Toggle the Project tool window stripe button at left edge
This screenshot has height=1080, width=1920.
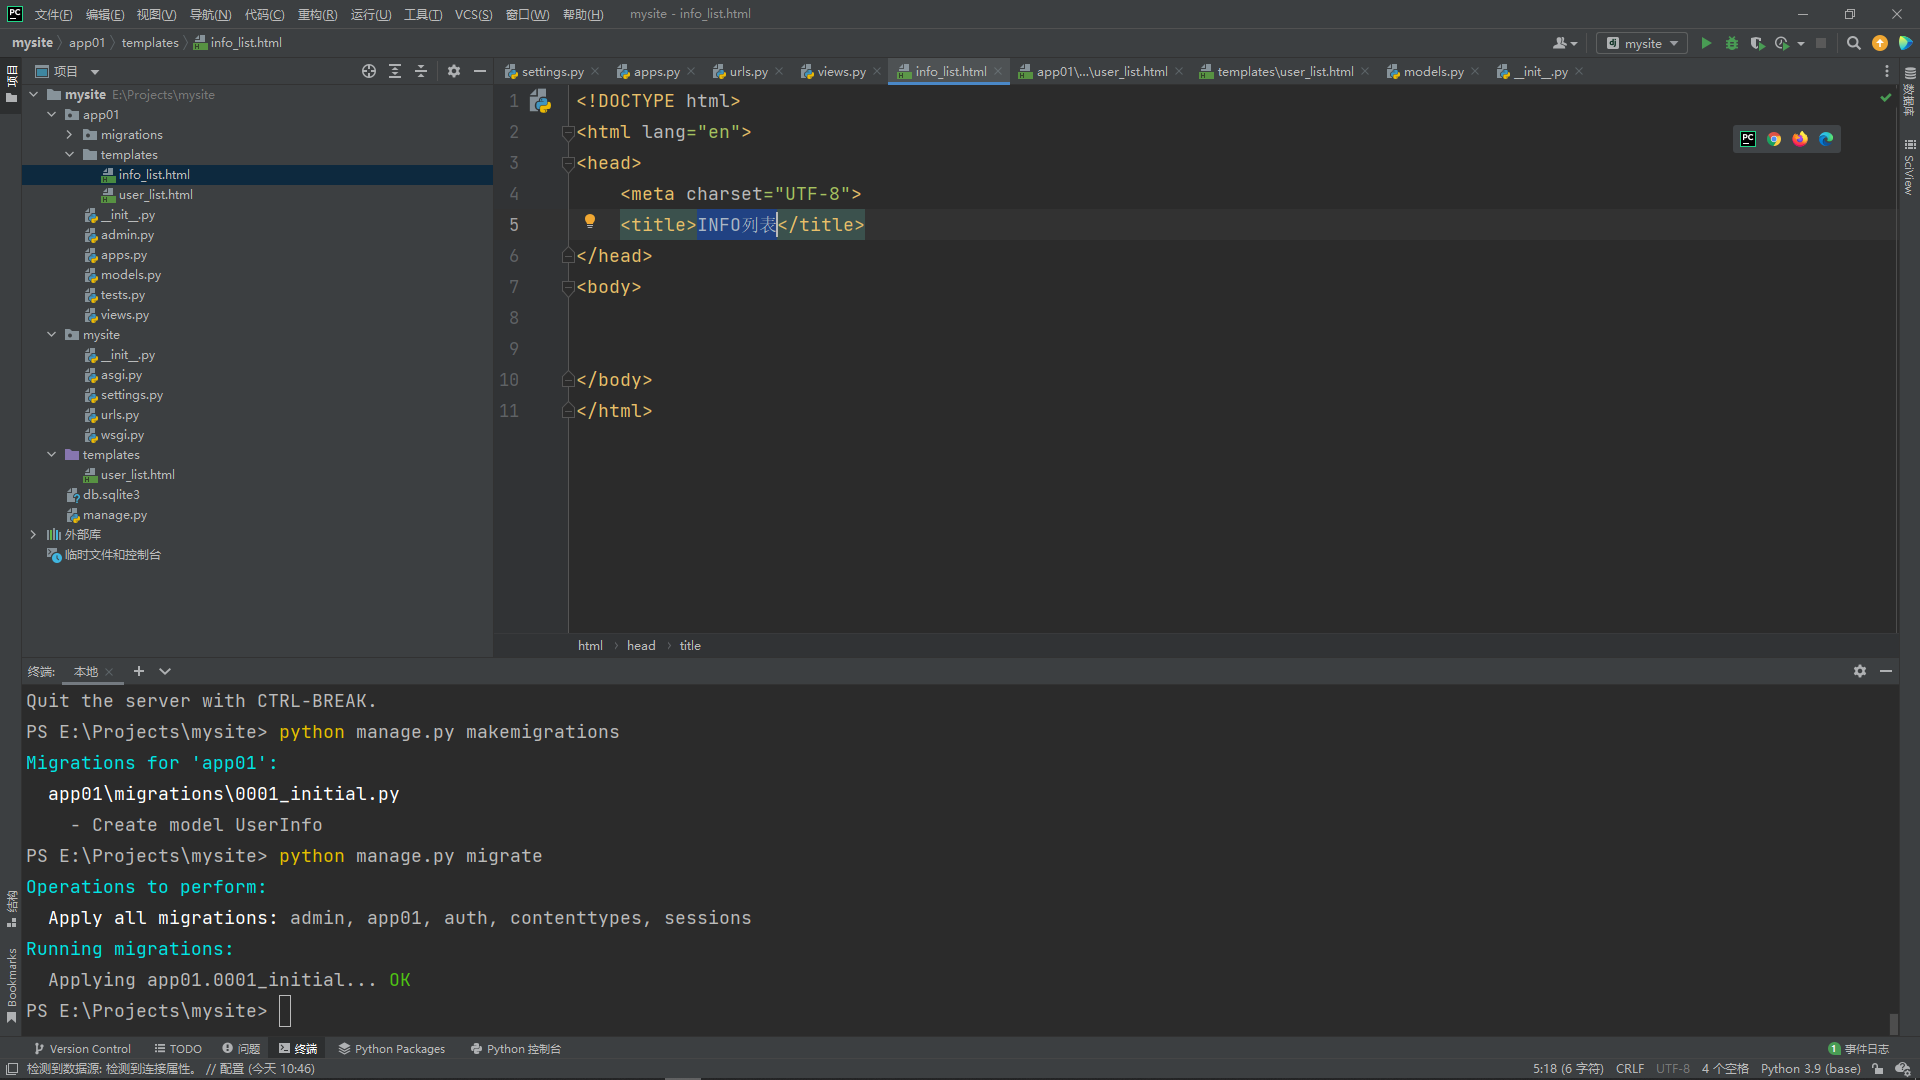(x=12, y=84)
